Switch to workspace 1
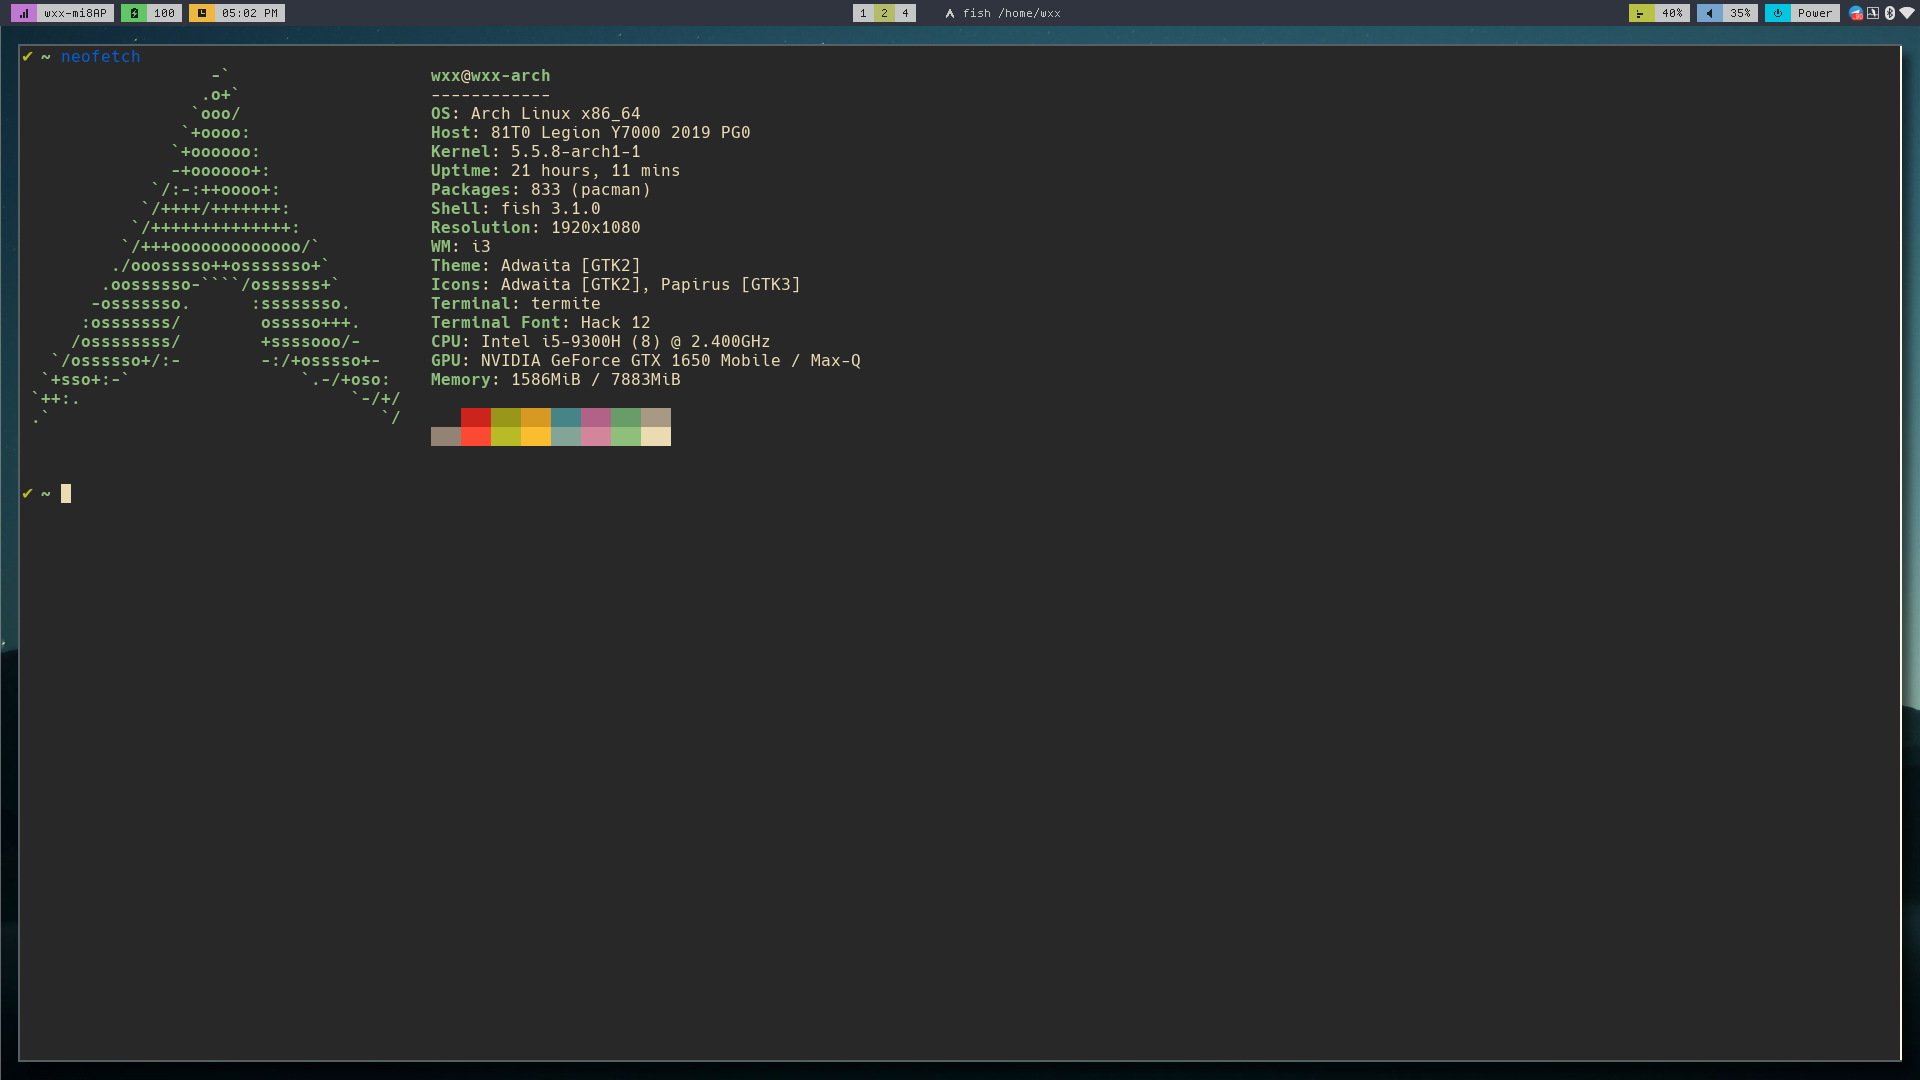The width and height of the screenshot is (1920, 1080). tap(863, 13)
